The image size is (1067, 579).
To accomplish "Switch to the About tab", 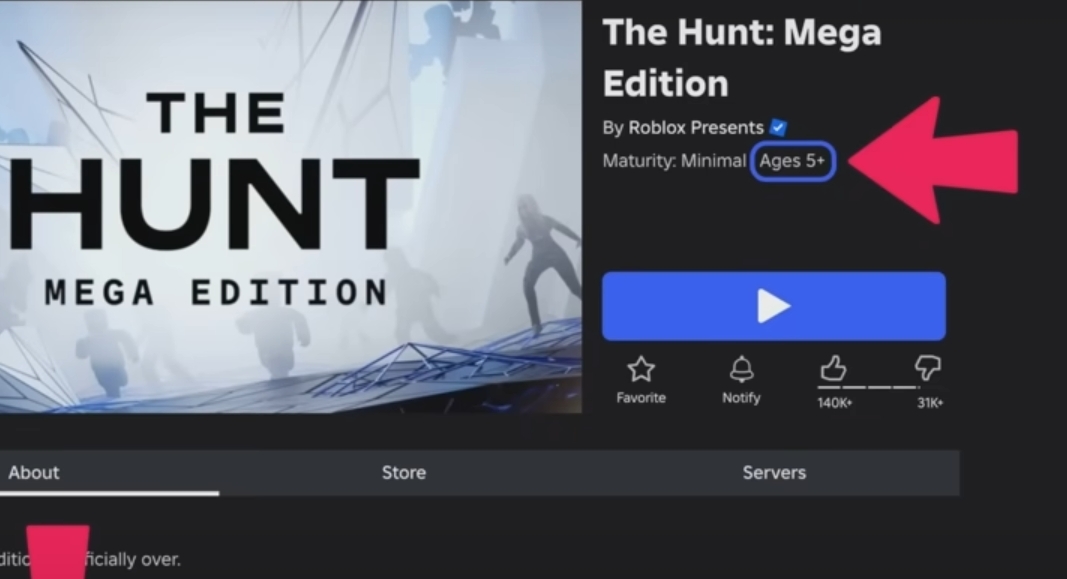I will [34, 473].
